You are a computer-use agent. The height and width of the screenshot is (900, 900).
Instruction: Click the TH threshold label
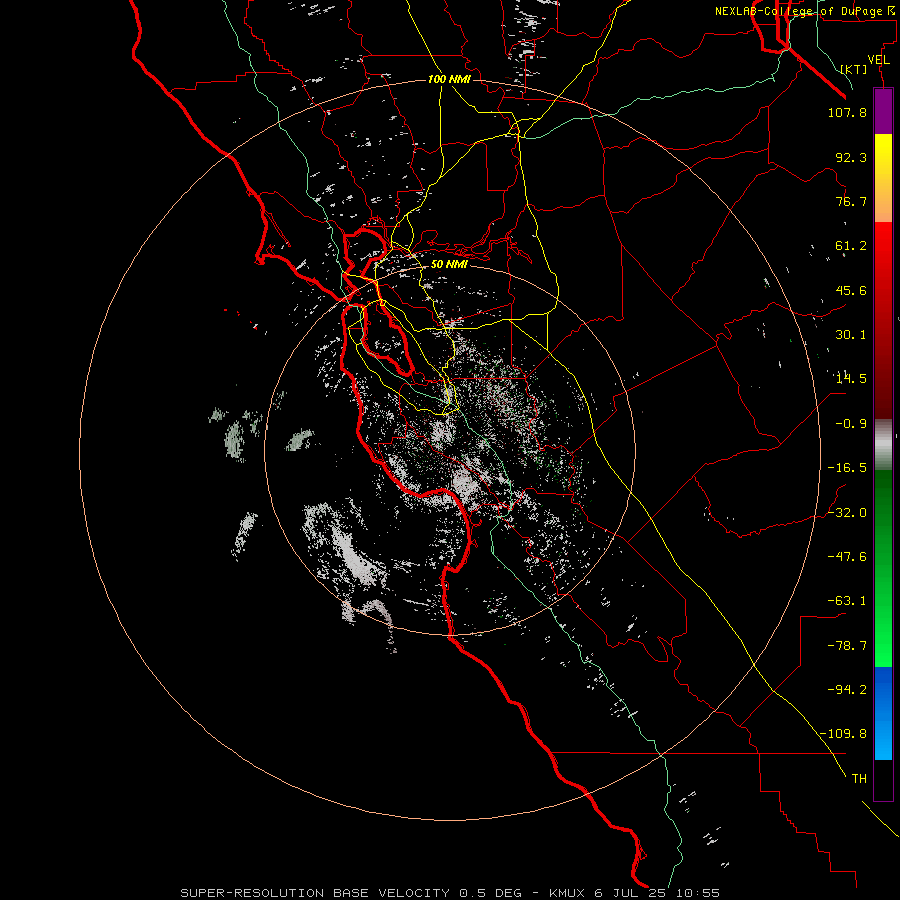(x=859, y=779)
